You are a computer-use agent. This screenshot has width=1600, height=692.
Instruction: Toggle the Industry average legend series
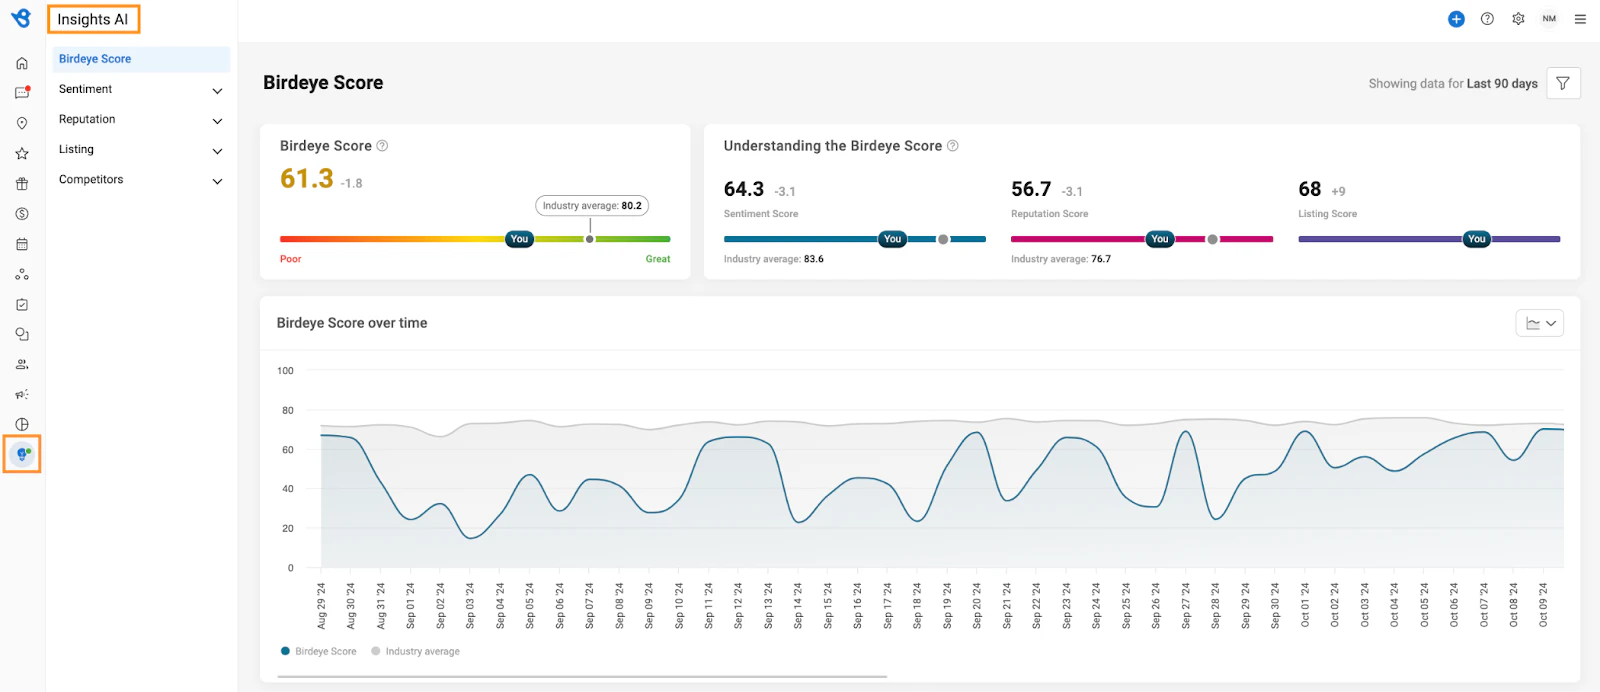point(415,651)
